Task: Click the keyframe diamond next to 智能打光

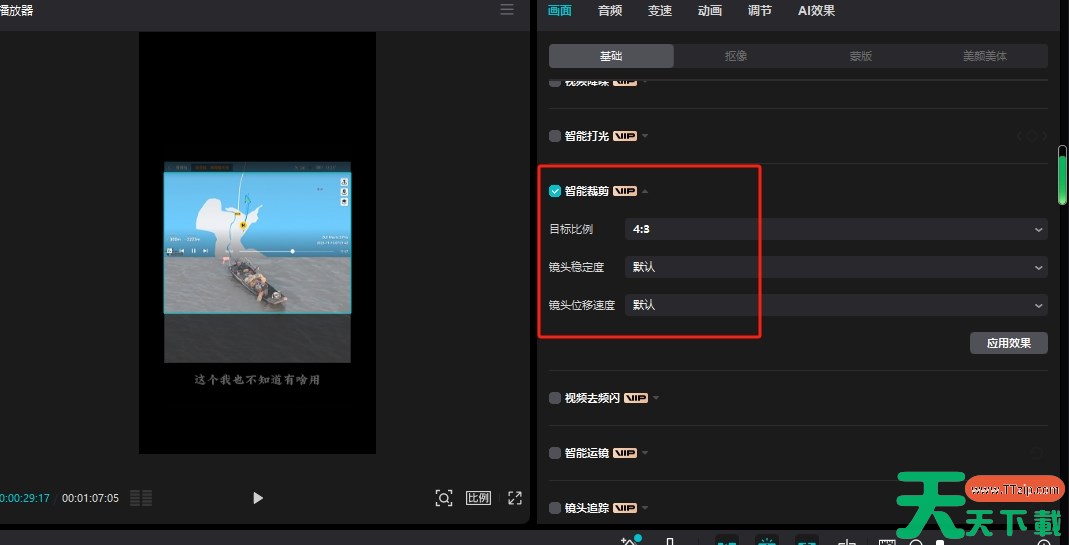Action: pyautogui.click(x=1033, y=136)
